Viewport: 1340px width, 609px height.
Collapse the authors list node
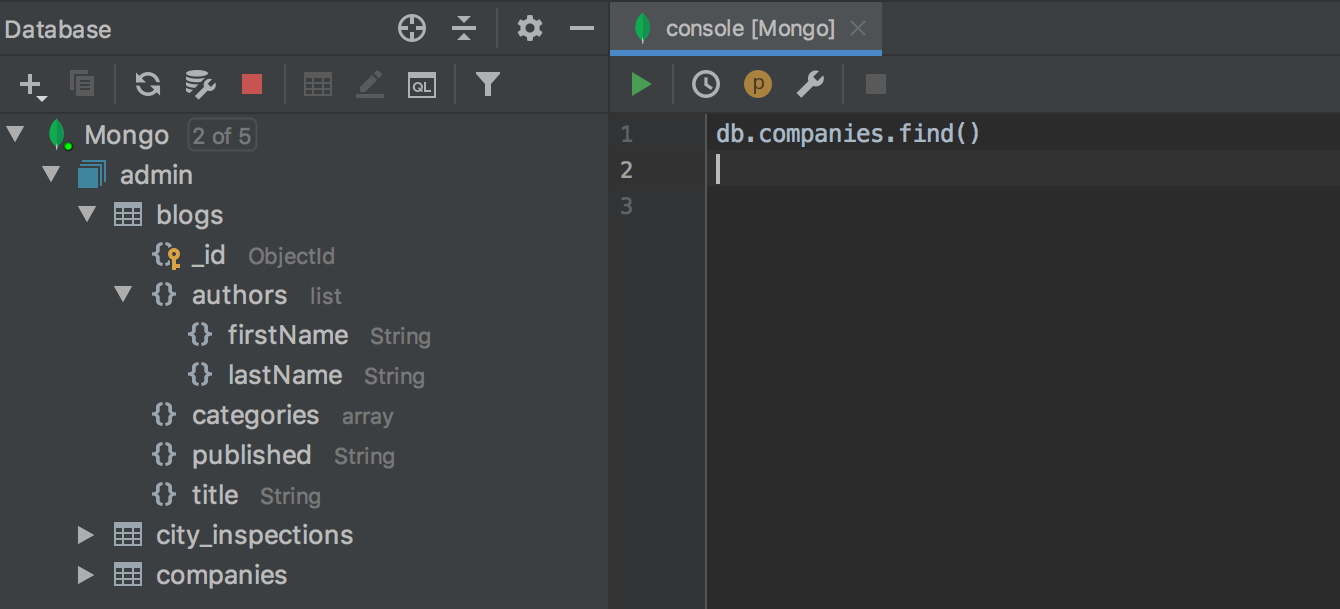coord(122,294)
